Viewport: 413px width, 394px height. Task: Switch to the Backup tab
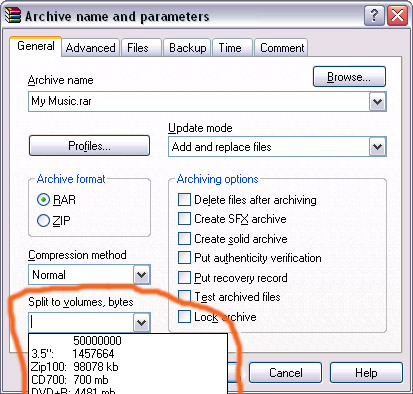(x=187, y=48)
